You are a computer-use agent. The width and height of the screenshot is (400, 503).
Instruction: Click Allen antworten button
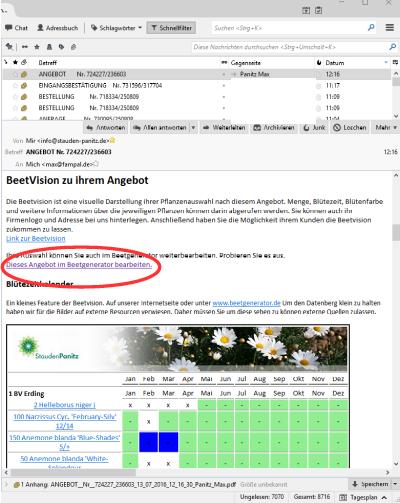click(x=160, y=128)
